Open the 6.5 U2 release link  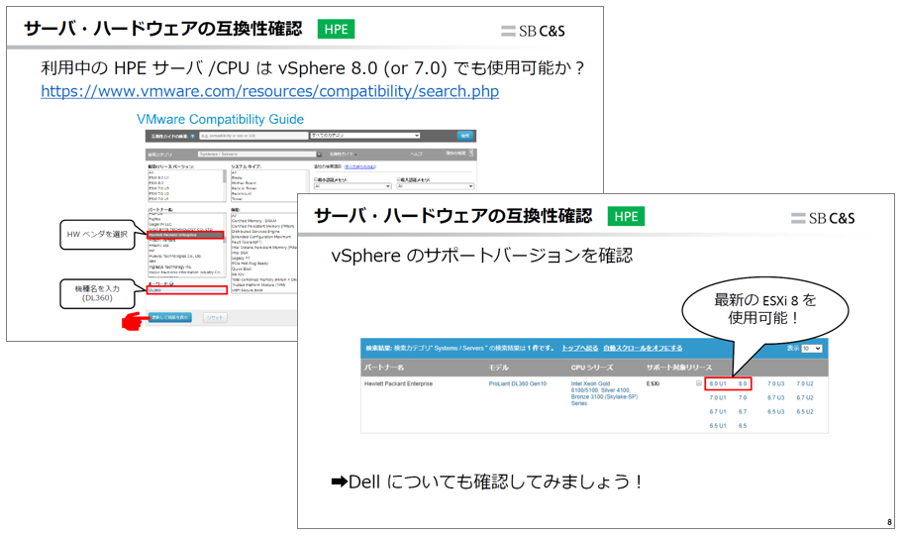coord(804,412)
